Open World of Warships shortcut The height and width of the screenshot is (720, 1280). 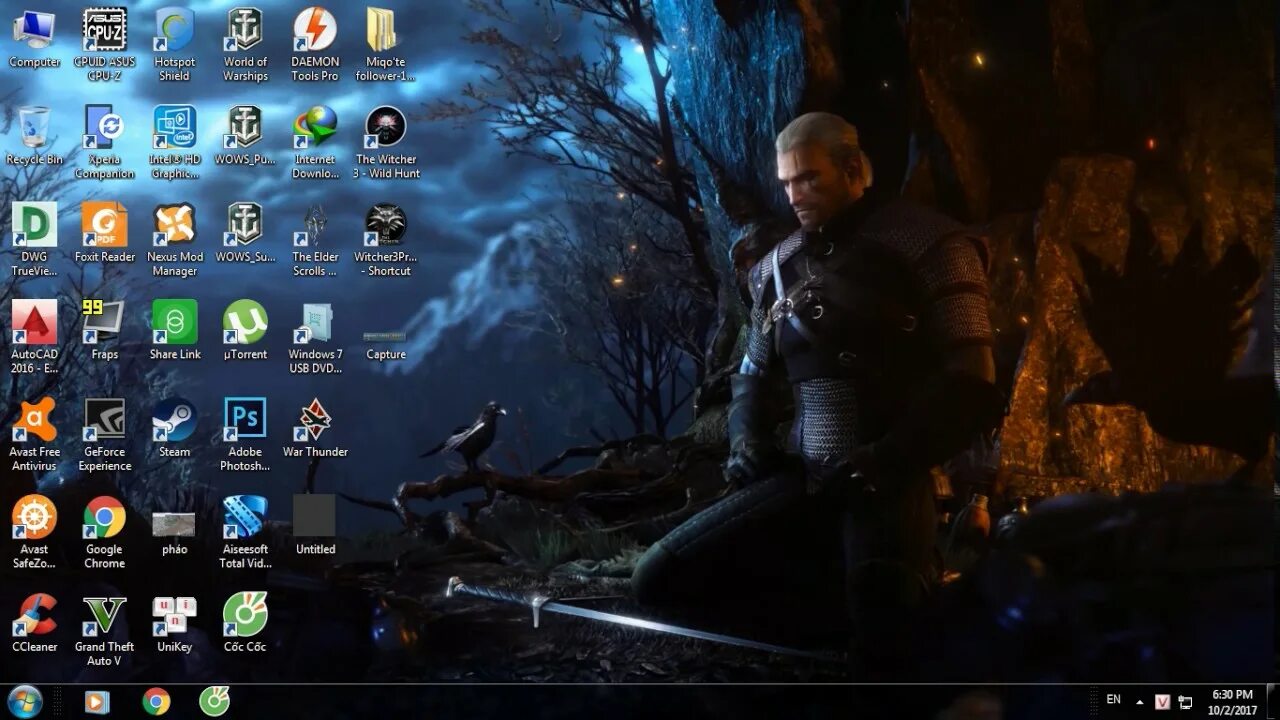point(245,44)
